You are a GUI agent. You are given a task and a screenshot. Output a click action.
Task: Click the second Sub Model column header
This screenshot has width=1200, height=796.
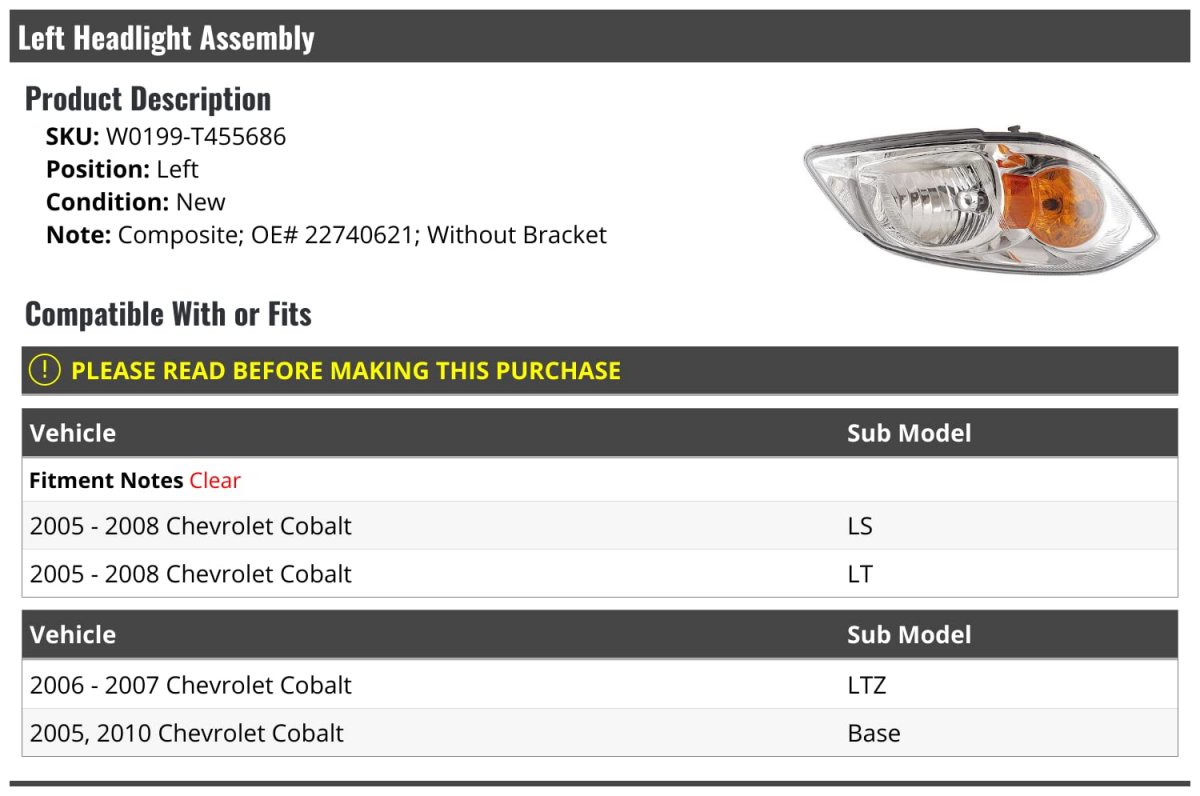point(909,635)
